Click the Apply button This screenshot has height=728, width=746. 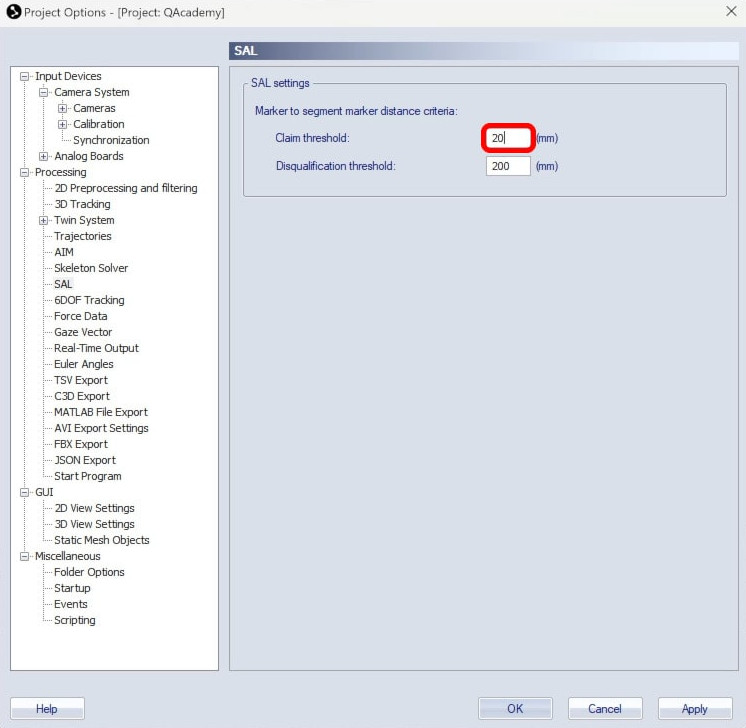694,709
